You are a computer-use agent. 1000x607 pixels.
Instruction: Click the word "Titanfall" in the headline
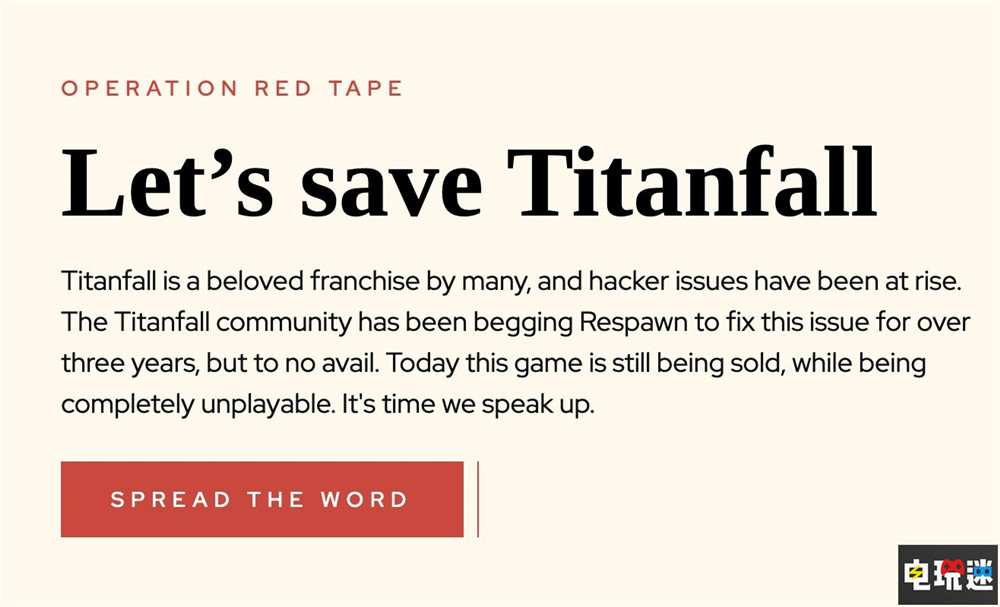691,182
